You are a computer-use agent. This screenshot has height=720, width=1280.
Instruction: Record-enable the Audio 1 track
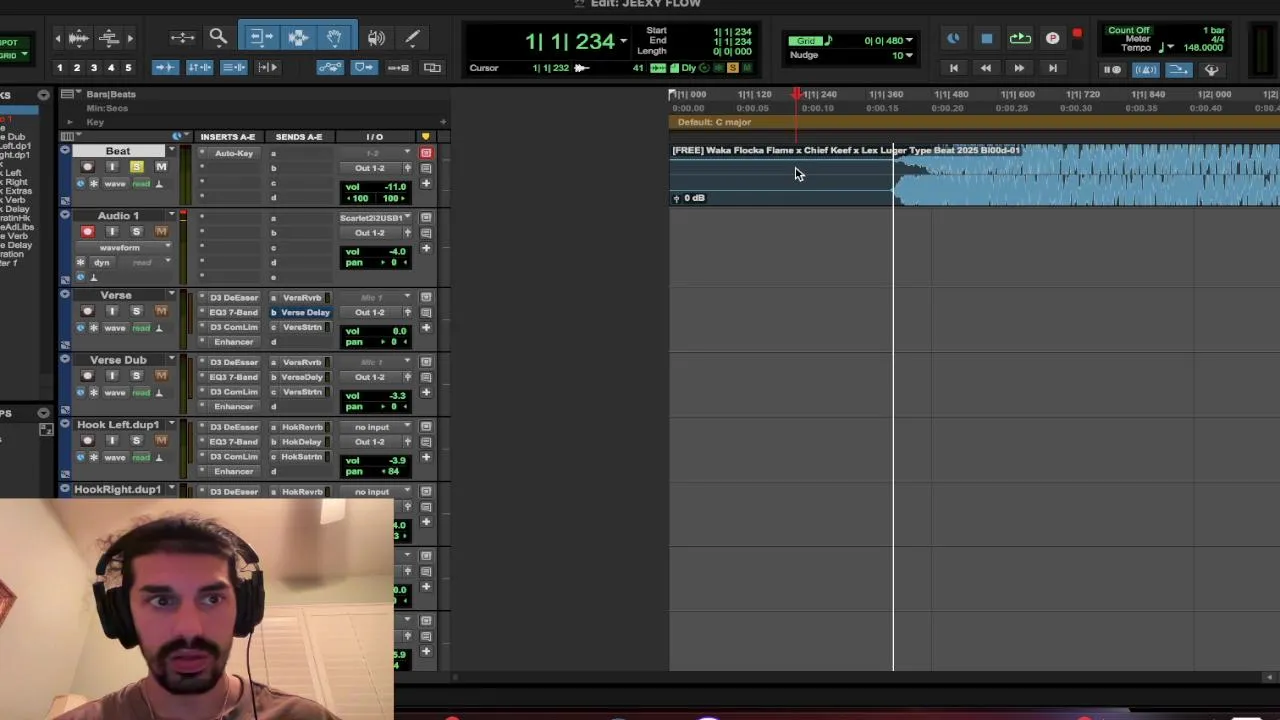tap(87, 231)
